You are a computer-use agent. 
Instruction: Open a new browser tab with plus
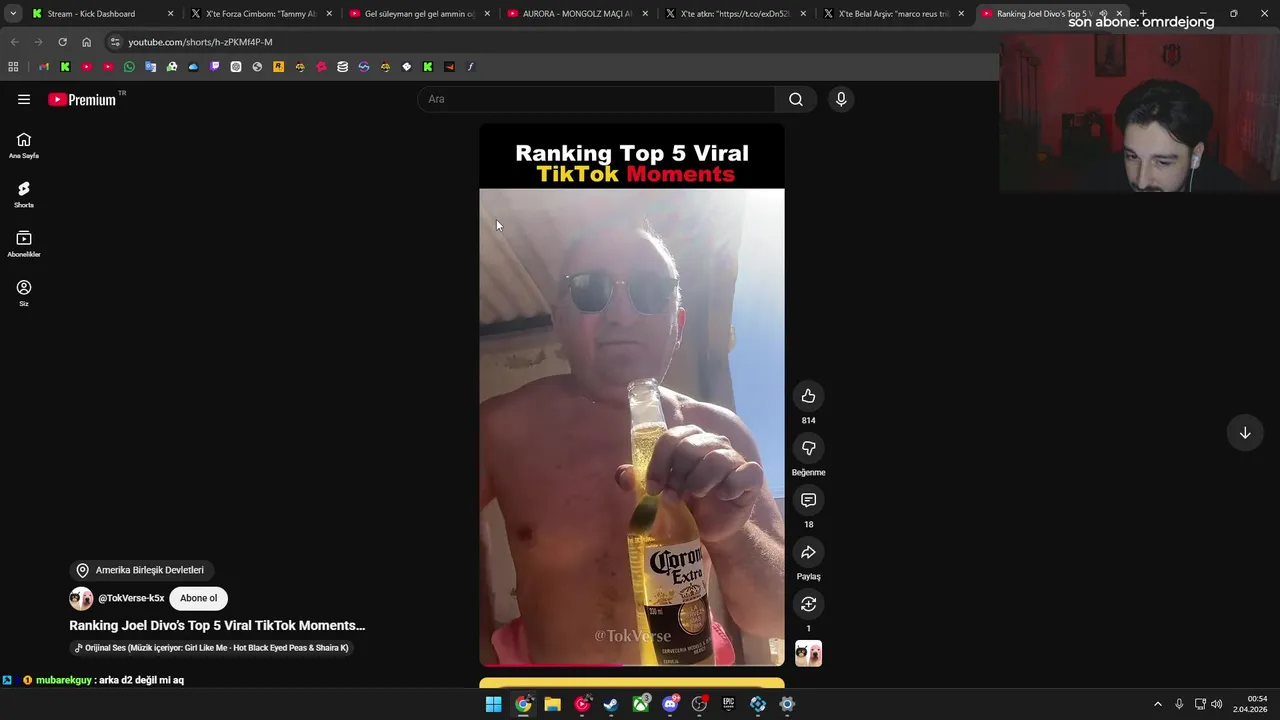click(x=1143, y=14)
